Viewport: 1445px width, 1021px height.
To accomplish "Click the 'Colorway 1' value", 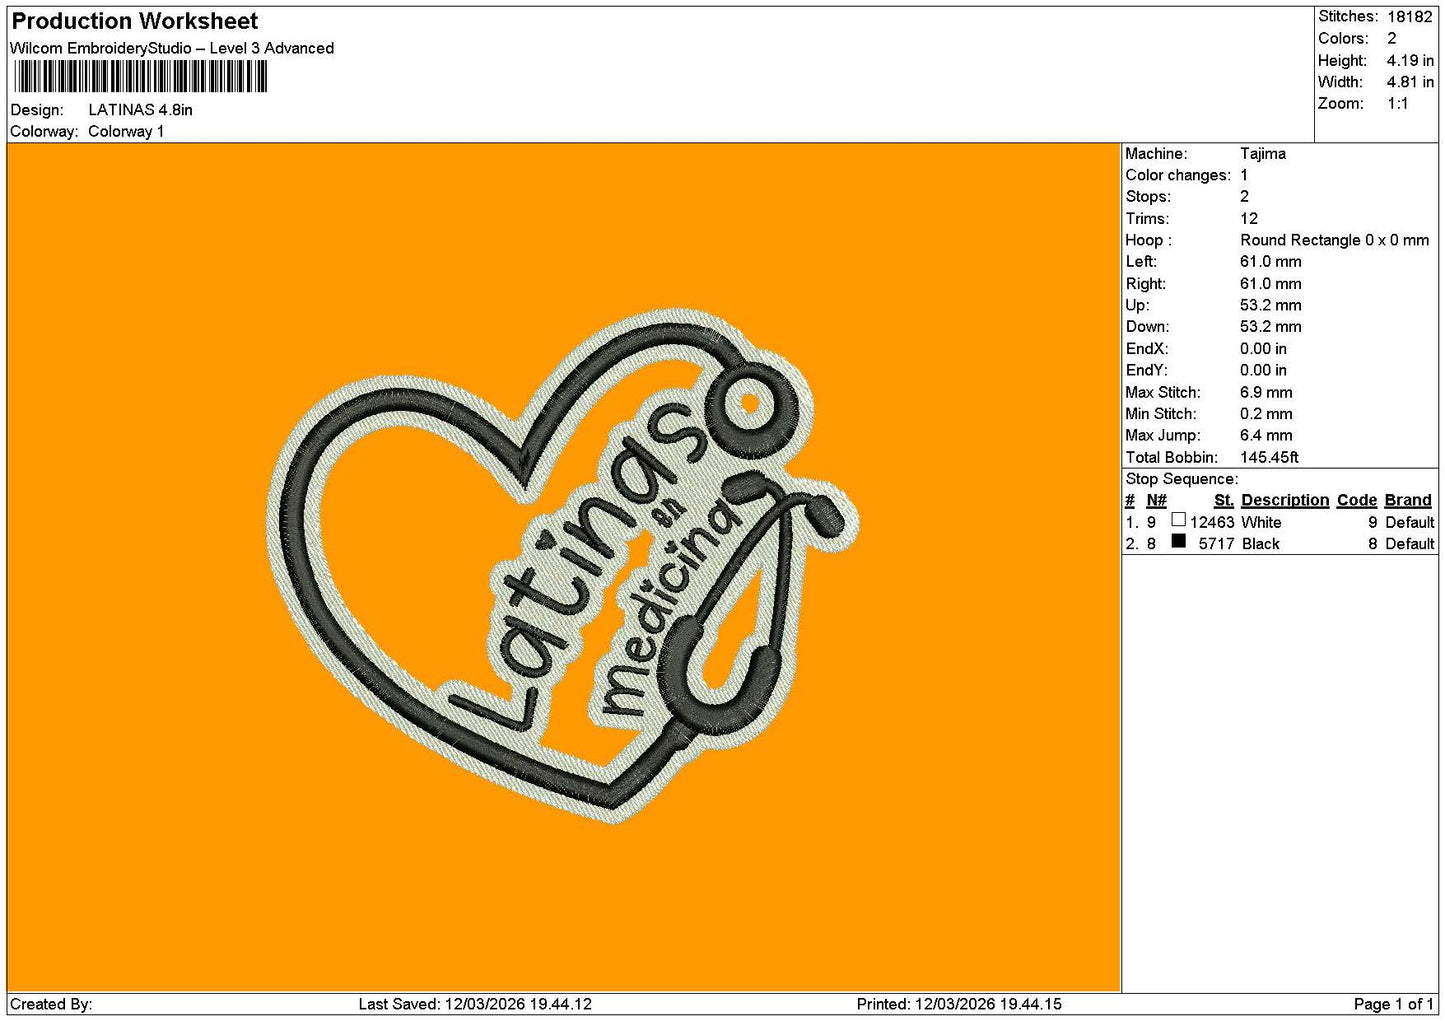I will [x=126, y=132].
